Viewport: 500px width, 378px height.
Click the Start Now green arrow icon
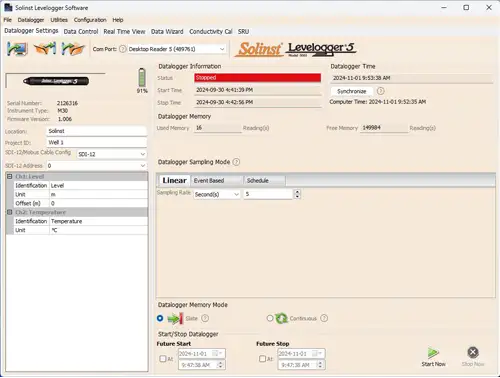click(433, 353)
